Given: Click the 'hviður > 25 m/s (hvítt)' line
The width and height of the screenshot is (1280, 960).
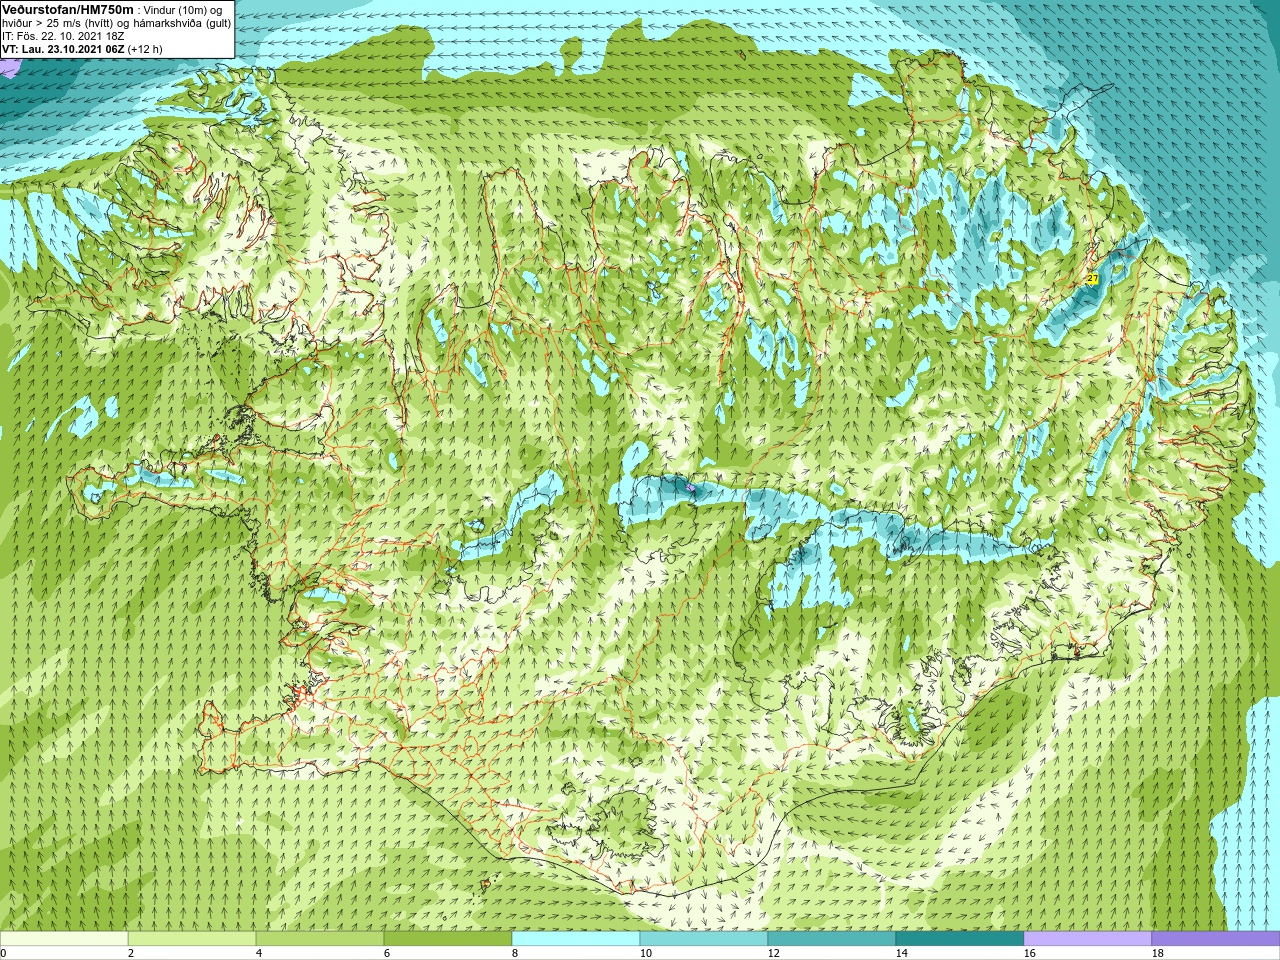Looking at the screenshot, I should (x=117, y=23).
